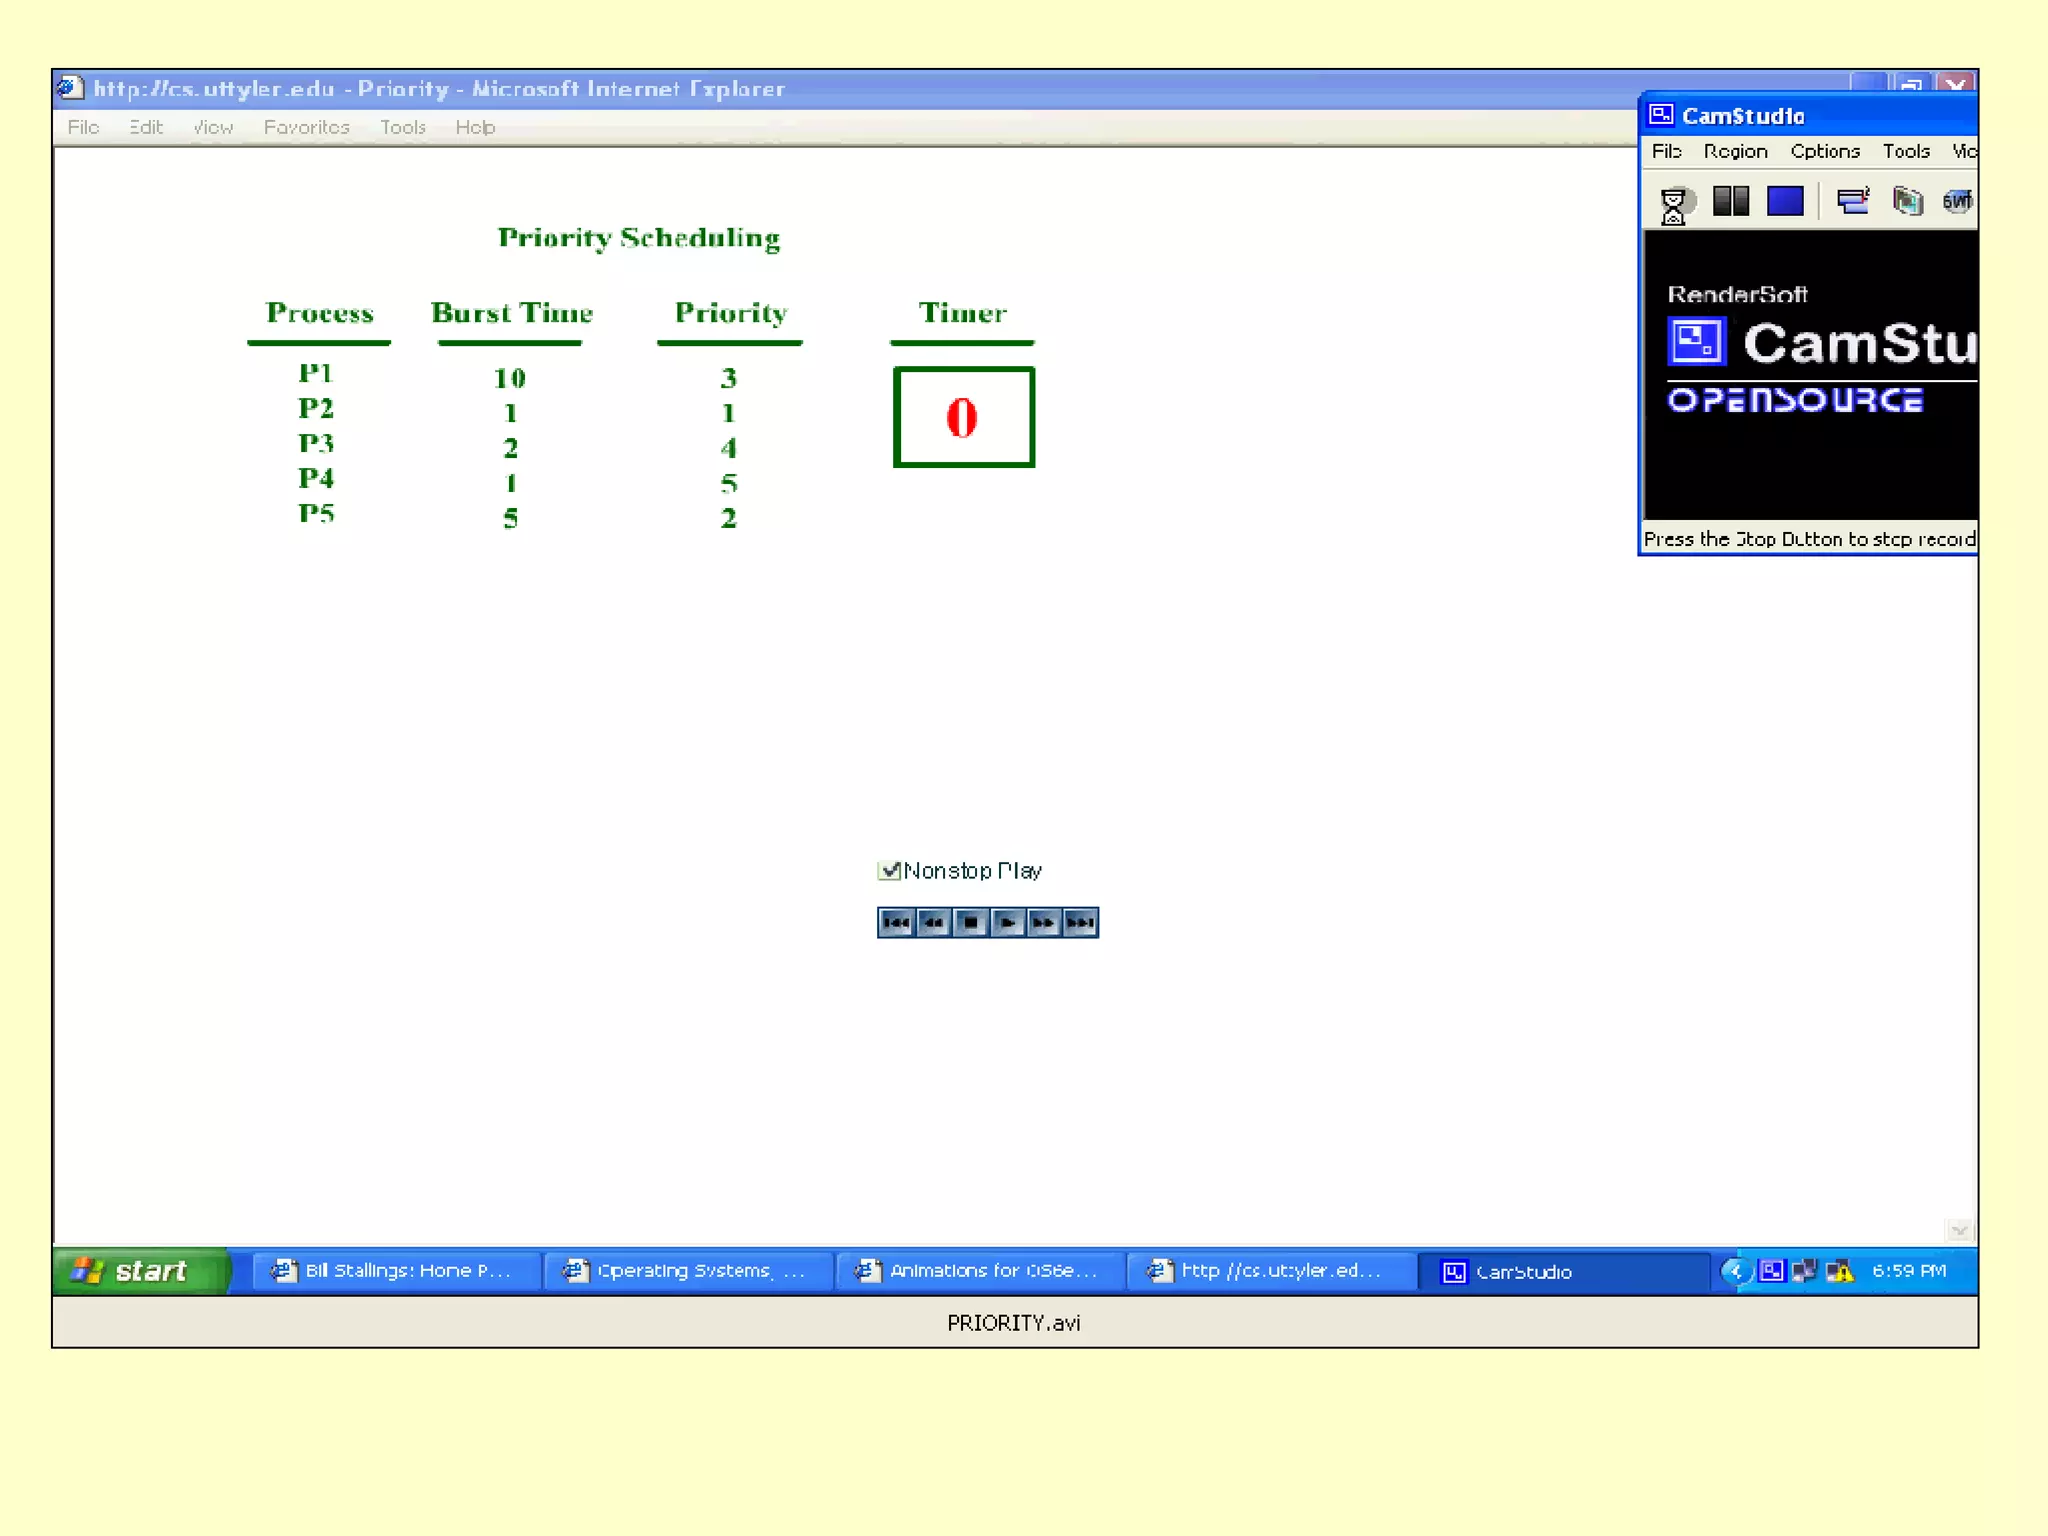The image size is (2048, 1536).
Task: Rewind the animation to first frame
Action: coord(896,922)
